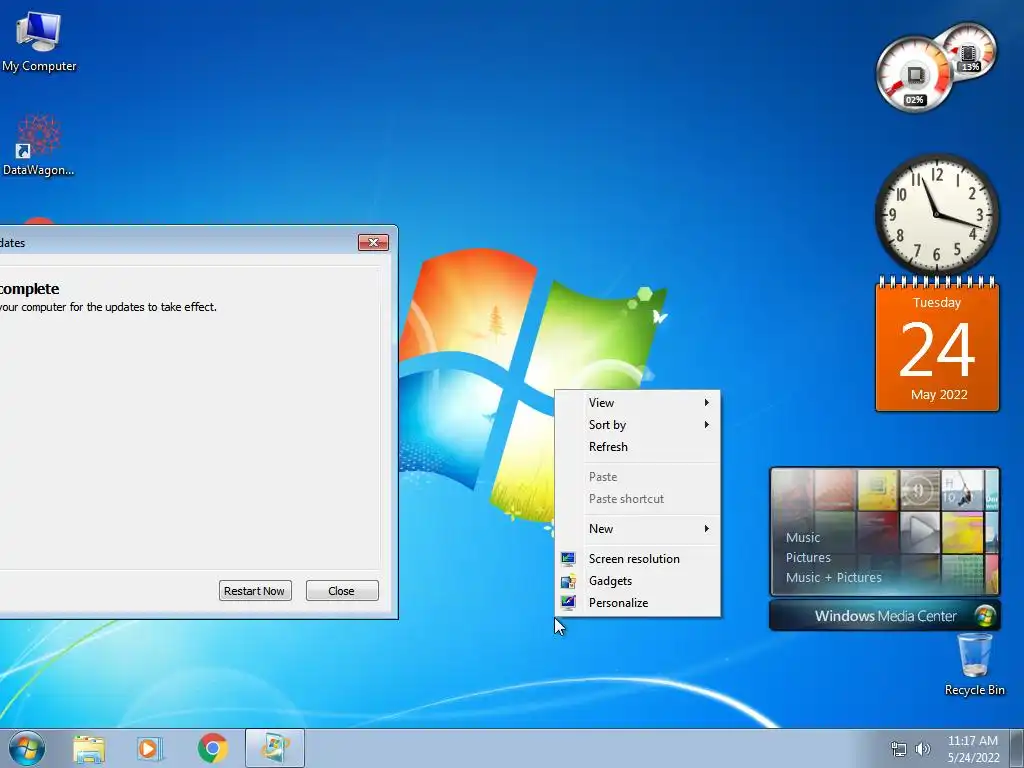Choose Music + Pictures in Media Center gadget
1024x768 pixels.
[833, 577]
